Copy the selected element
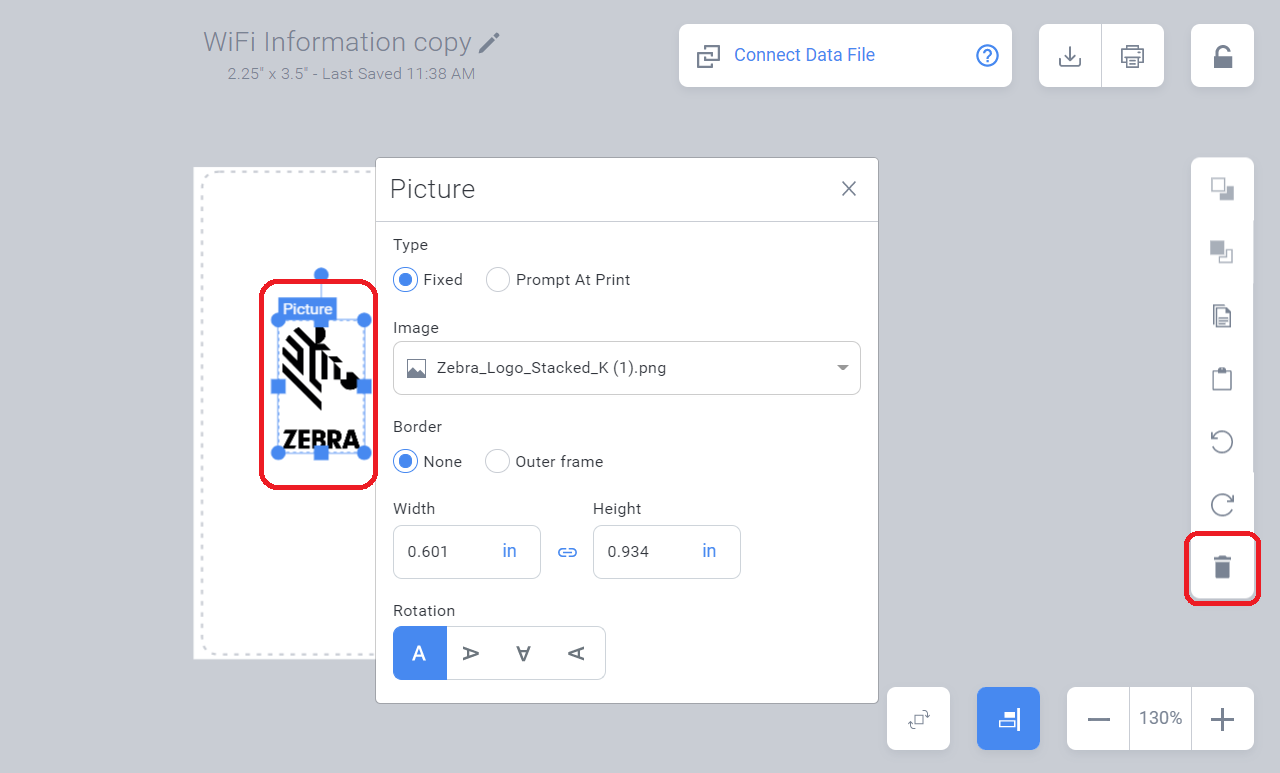The width and height of the screenshot is (1280, 773). click(1221, 315)
